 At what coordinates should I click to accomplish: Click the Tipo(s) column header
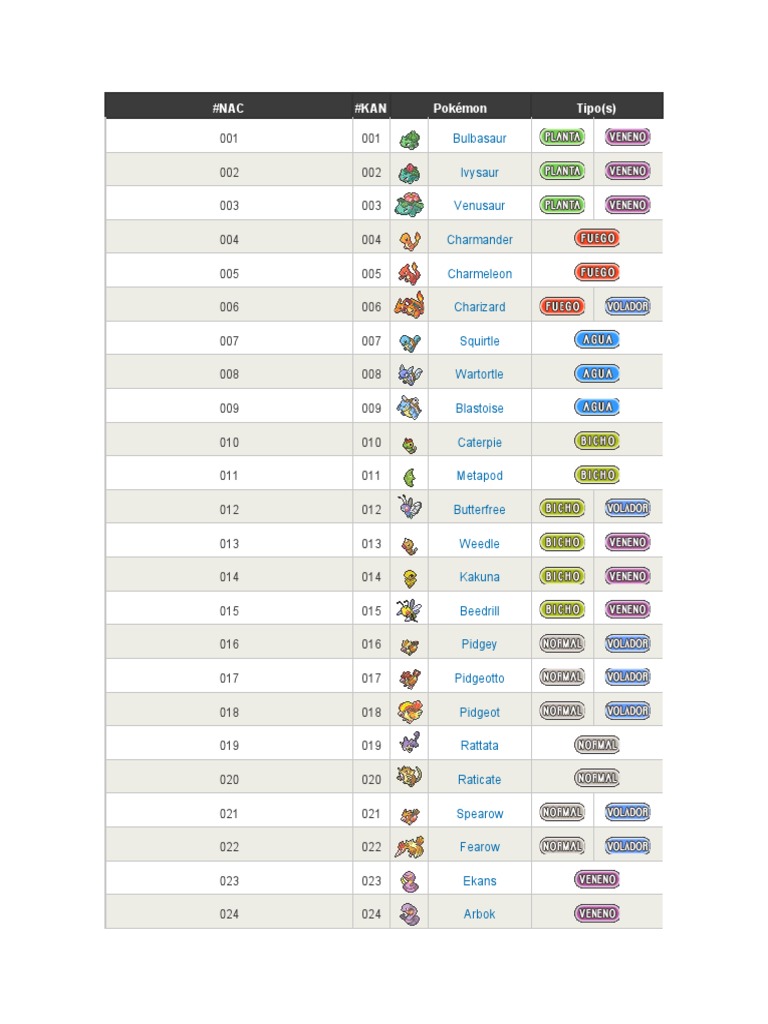coord(596,108)
